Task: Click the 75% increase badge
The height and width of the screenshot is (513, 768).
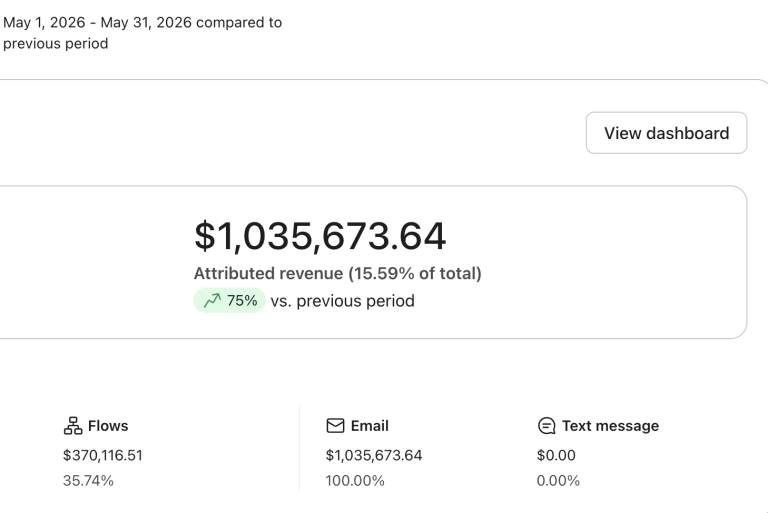Action: click(230, 300)
